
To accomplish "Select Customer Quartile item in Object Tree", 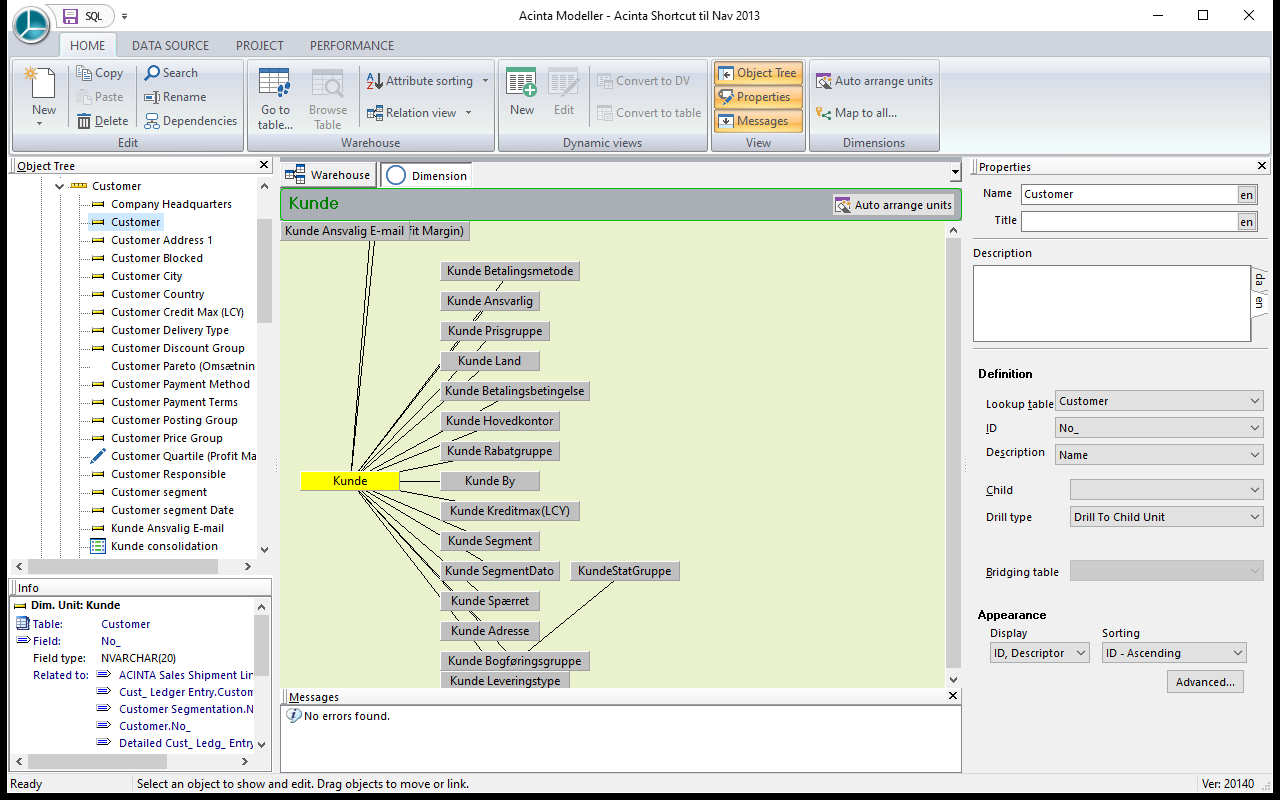I will point(183,456).
